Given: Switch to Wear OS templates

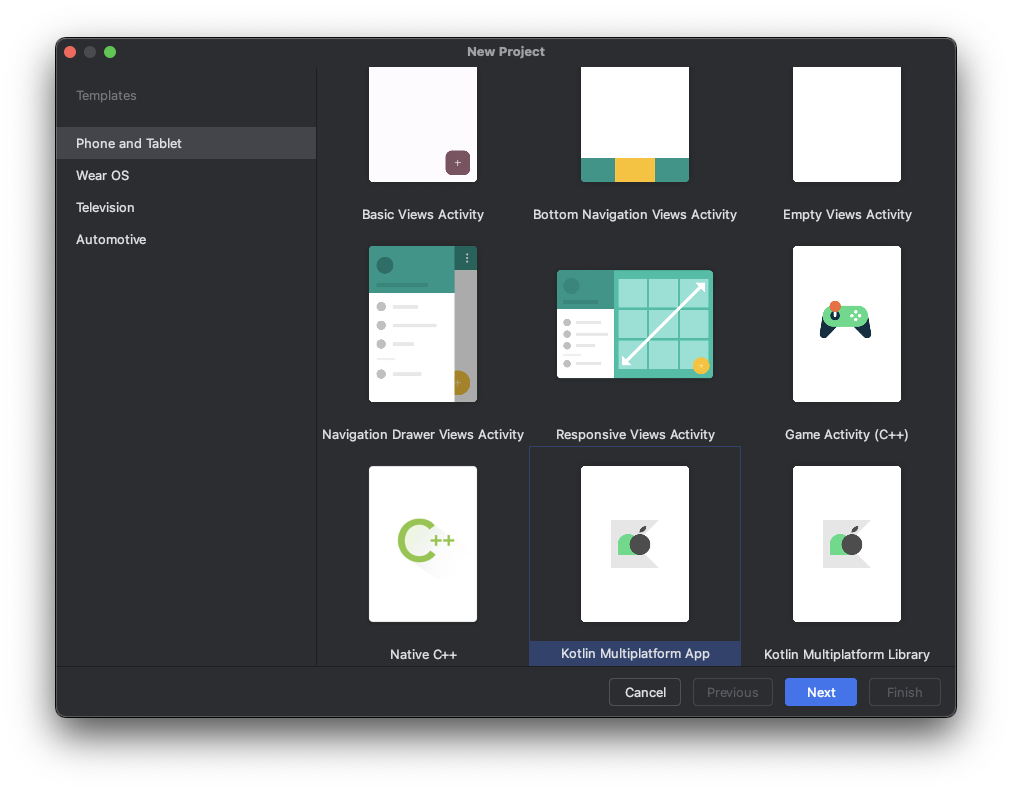Looking at the screenshot, I should point(186,175).
